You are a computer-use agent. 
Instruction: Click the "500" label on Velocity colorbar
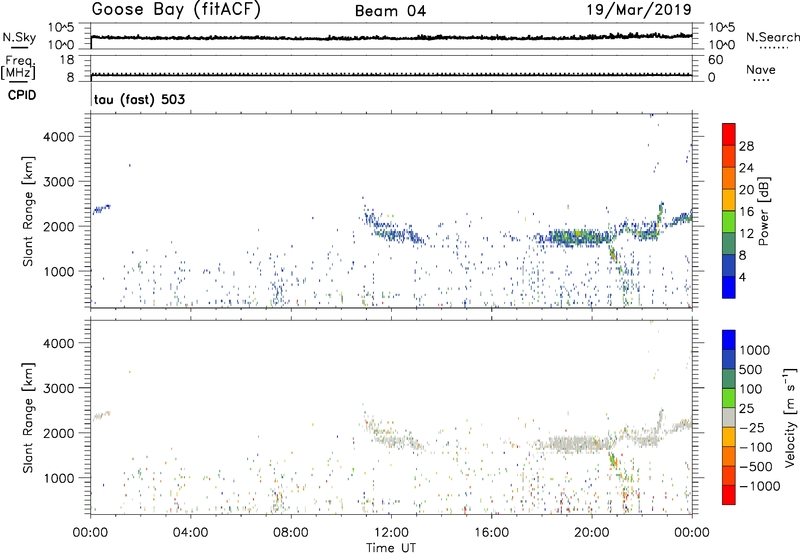(x=751, y=369)
